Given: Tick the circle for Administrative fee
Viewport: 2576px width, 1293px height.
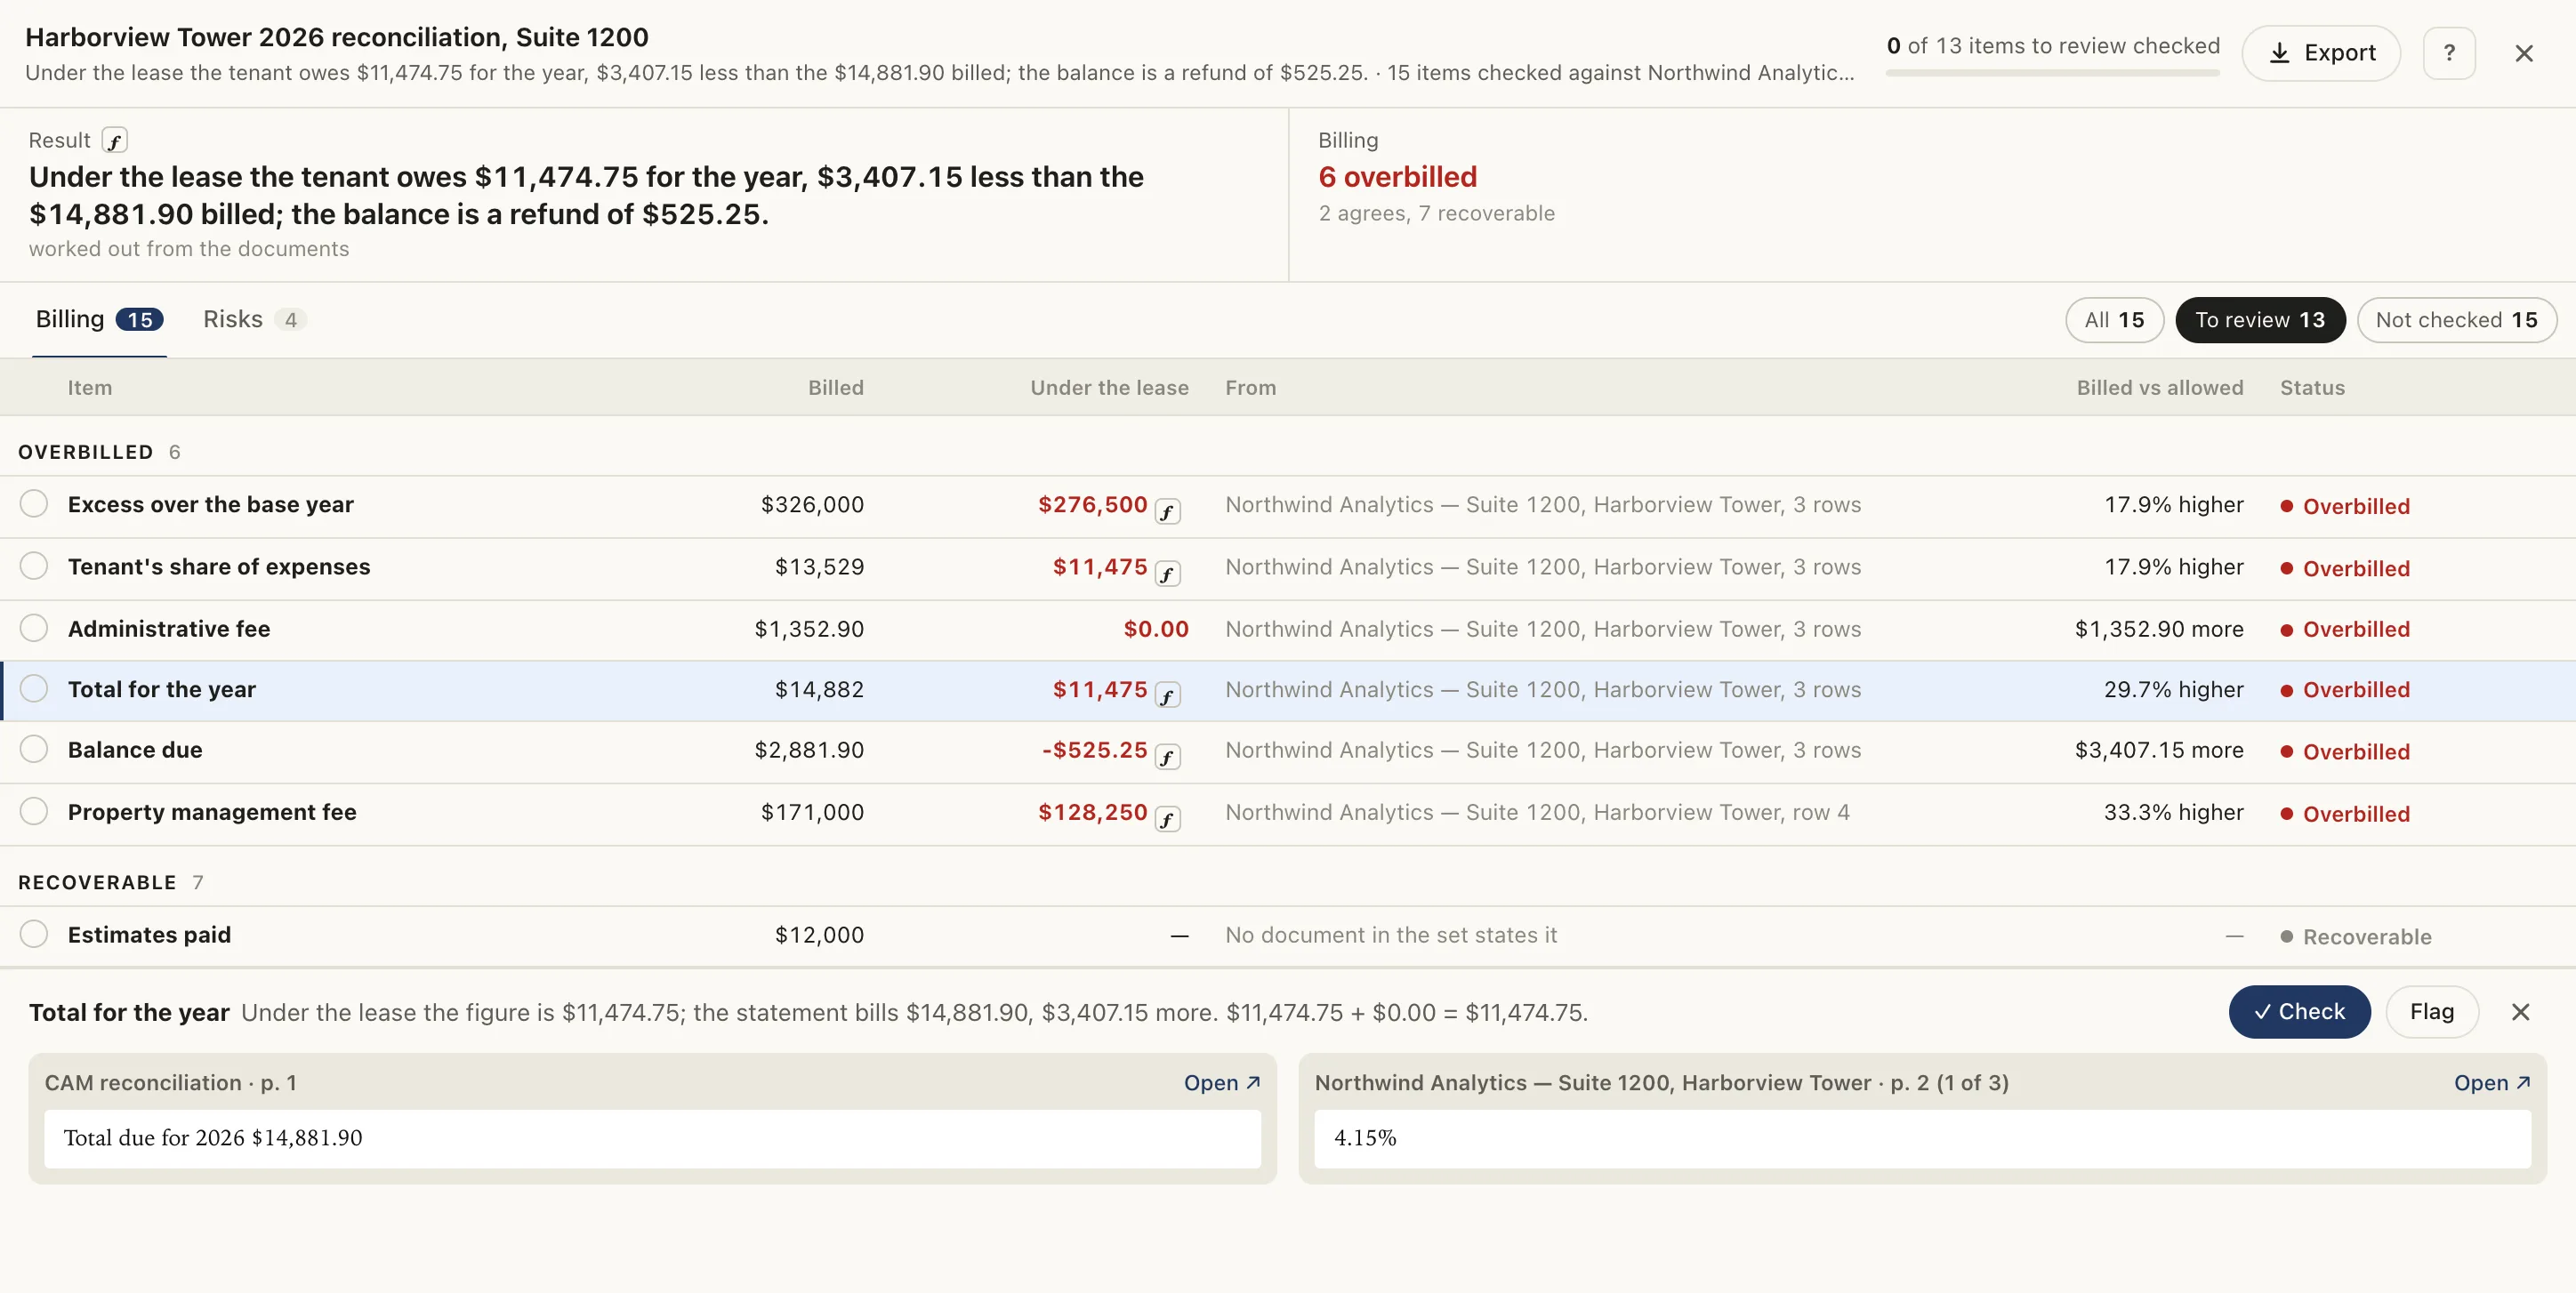Looking at the screenshot, I should pyautogui.click(x=34, y=628).
